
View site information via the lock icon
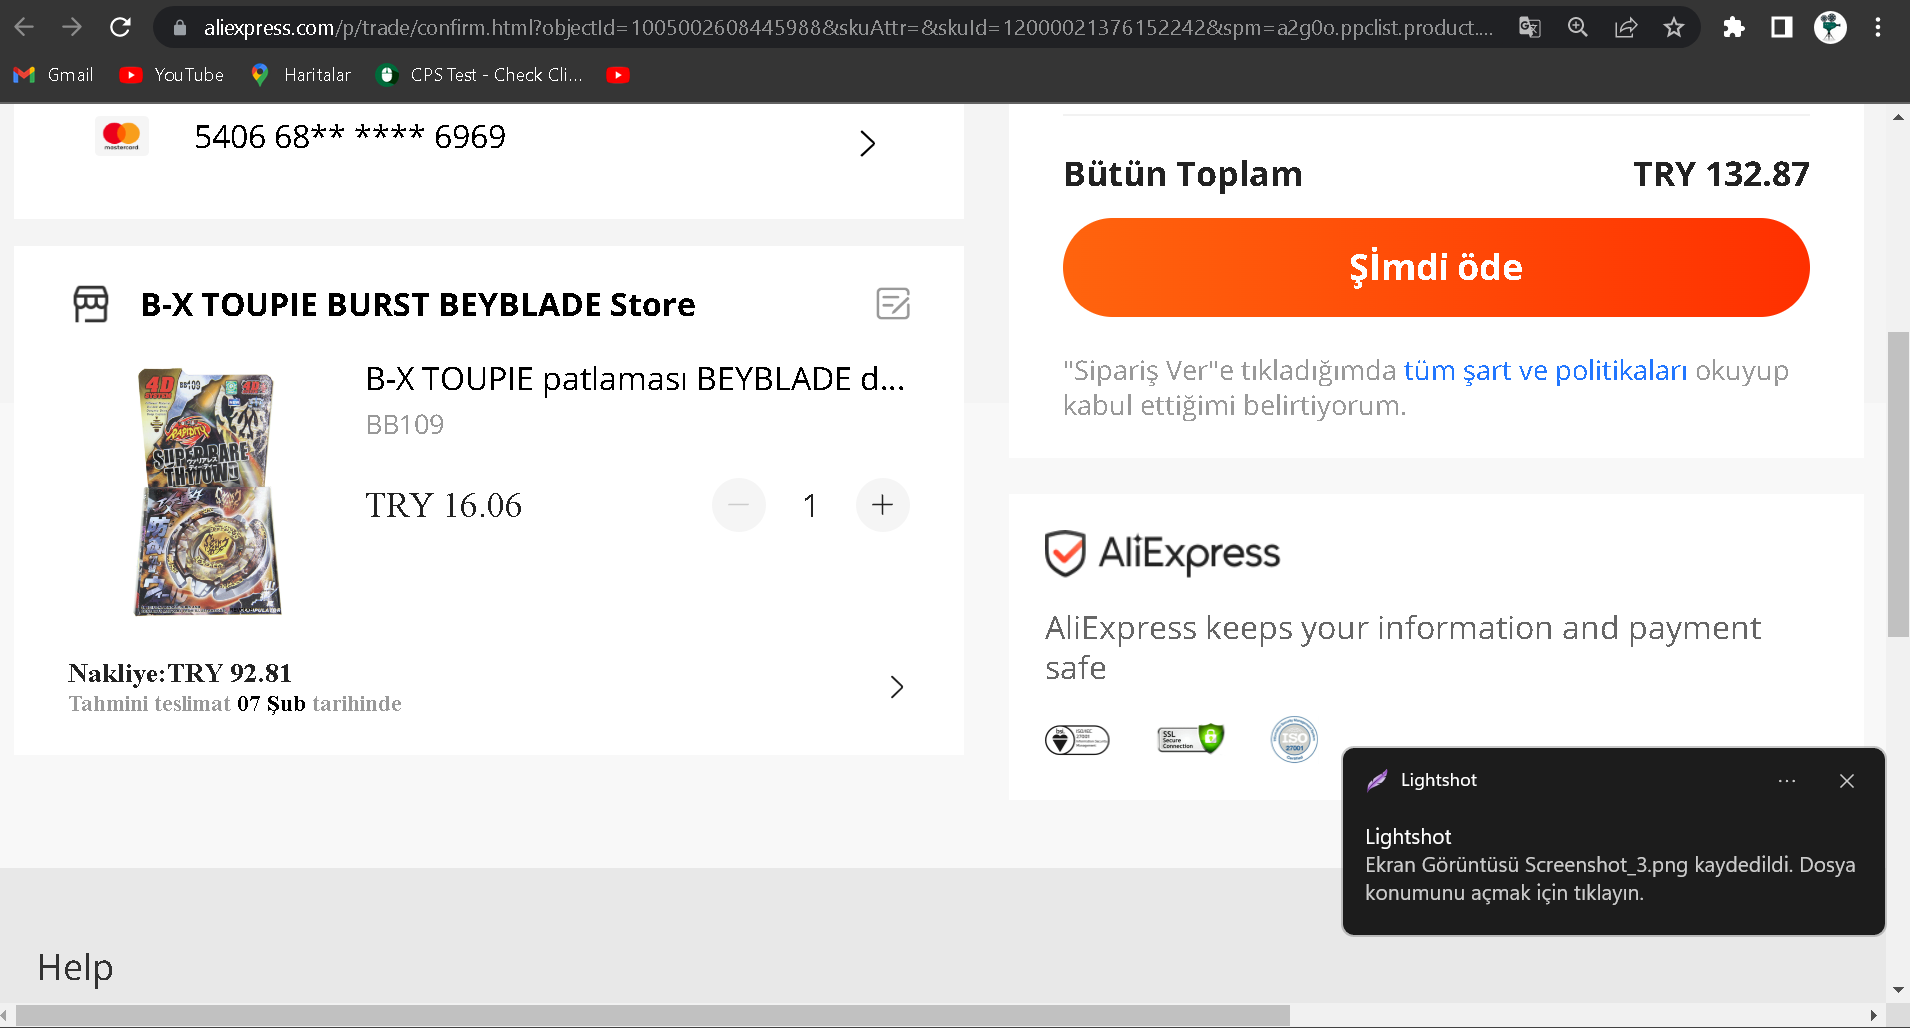point(180,28)
